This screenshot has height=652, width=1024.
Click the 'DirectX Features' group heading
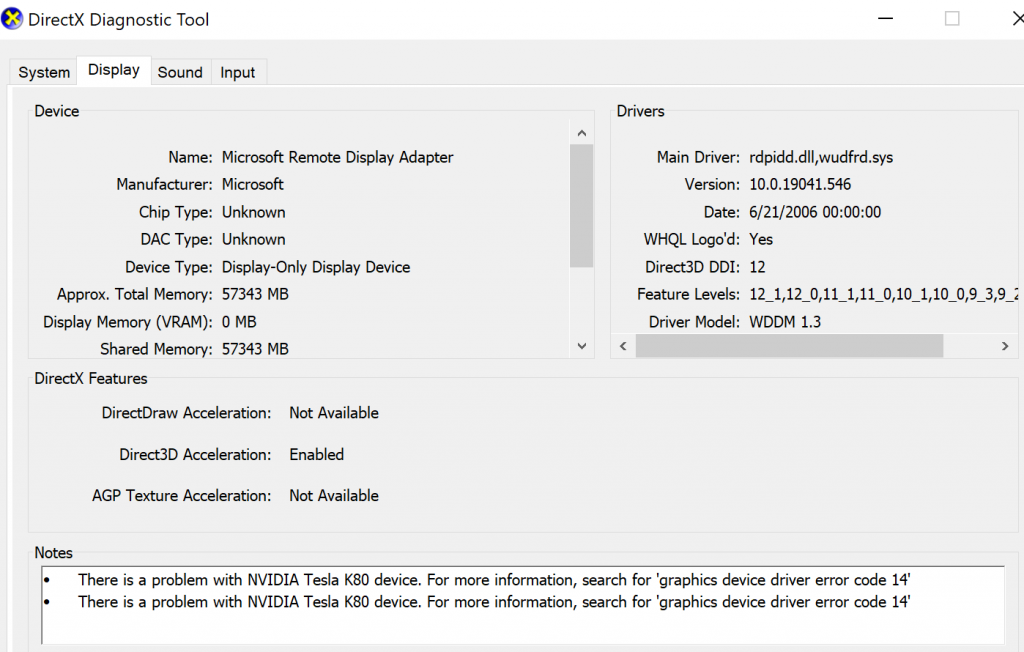coord(91,379)
